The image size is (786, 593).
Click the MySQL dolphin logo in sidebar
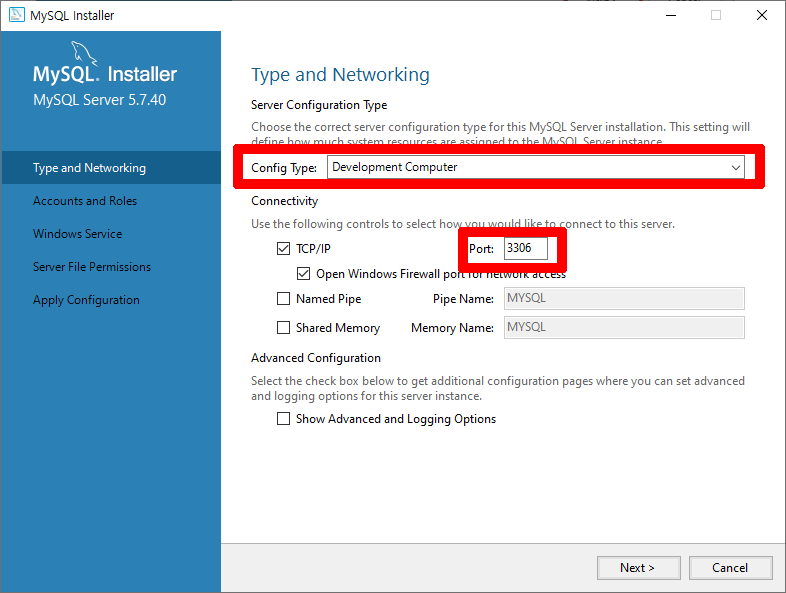tap(84, 53)
